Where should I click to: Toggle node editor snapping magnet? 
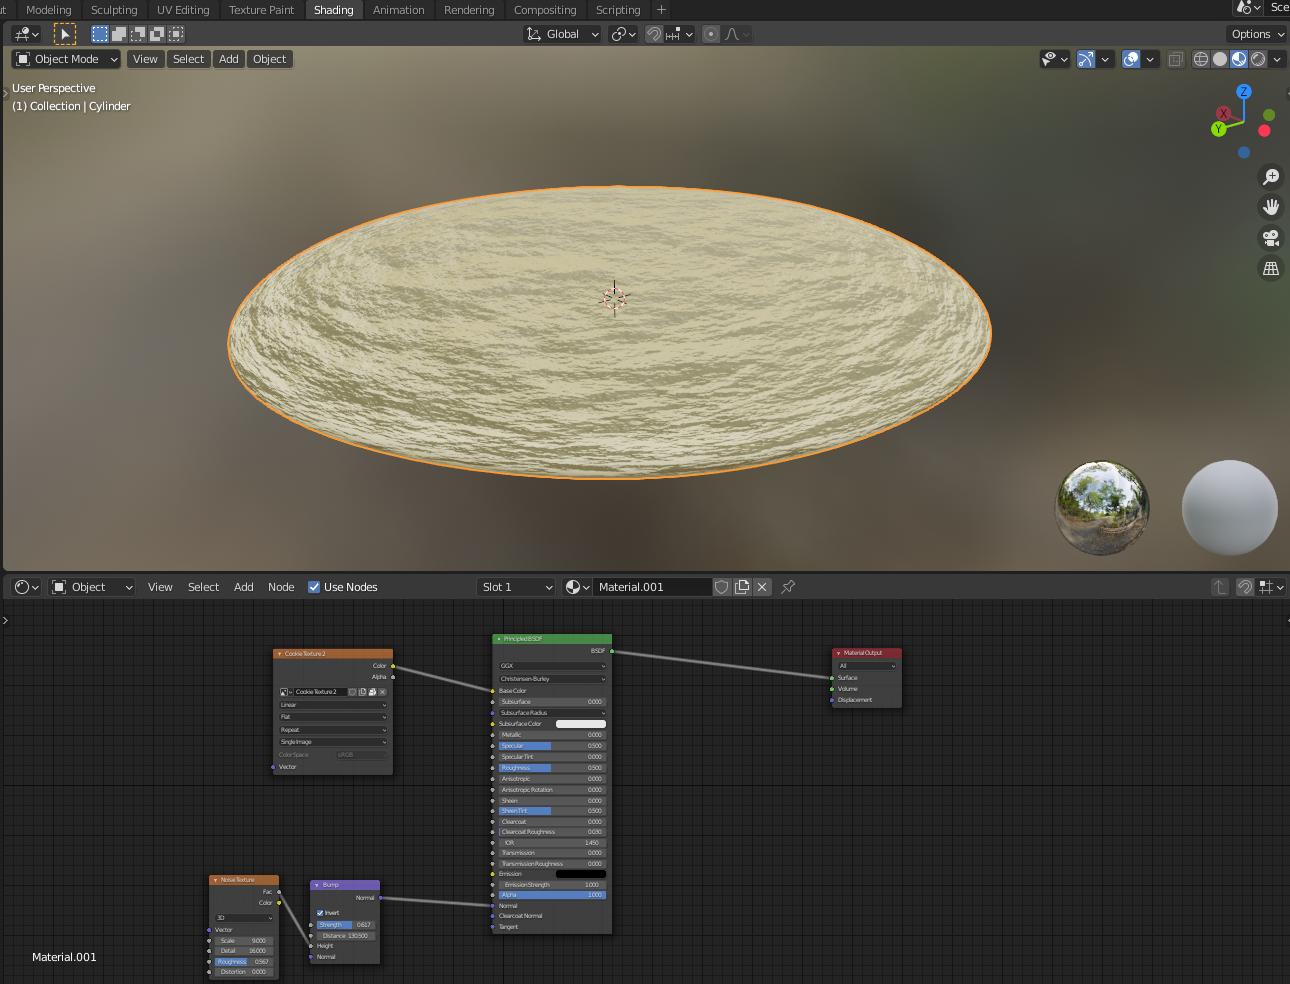[x=1245, y=587]
